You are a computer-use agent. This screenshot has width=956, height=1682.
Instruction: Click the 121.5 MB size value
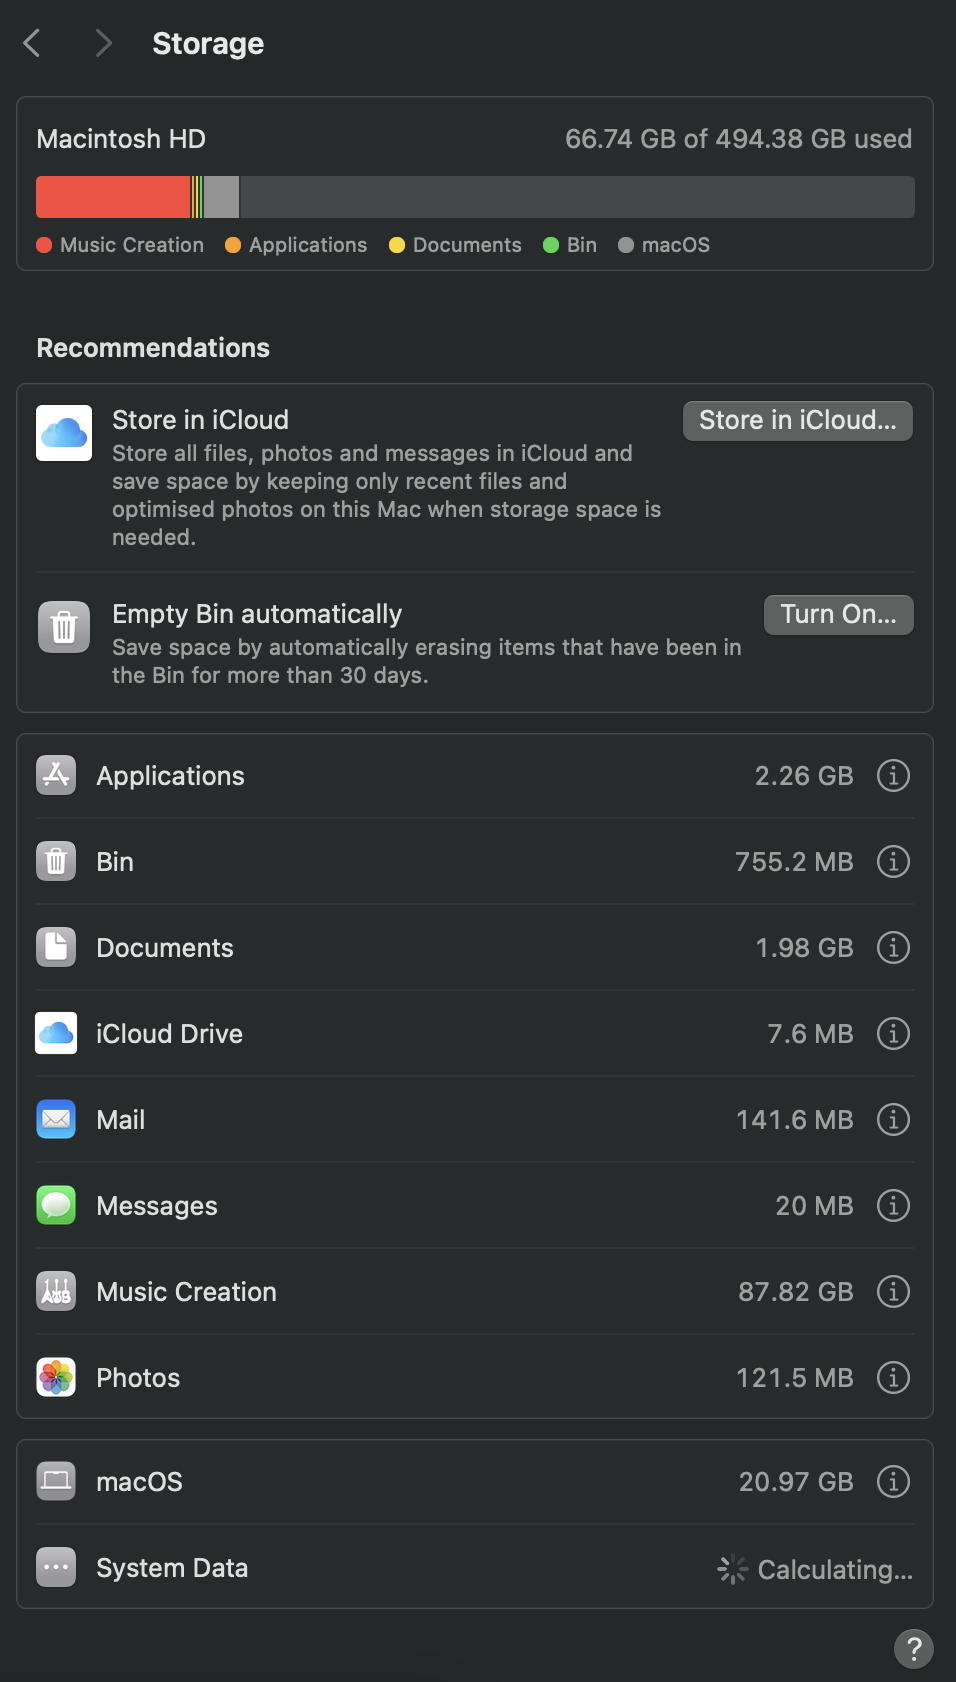[x=794, y=1378]
